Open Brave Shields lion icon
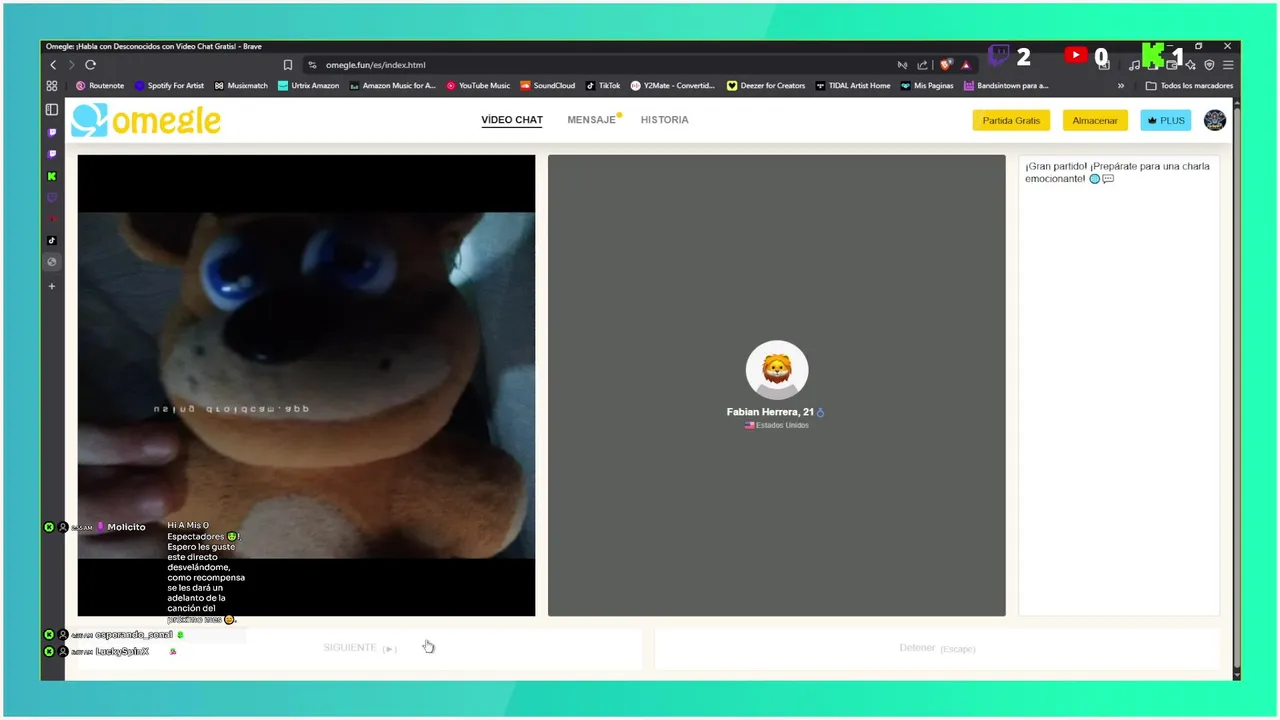The width and height of the screenshot is (1280, 720). pos(946,65)
